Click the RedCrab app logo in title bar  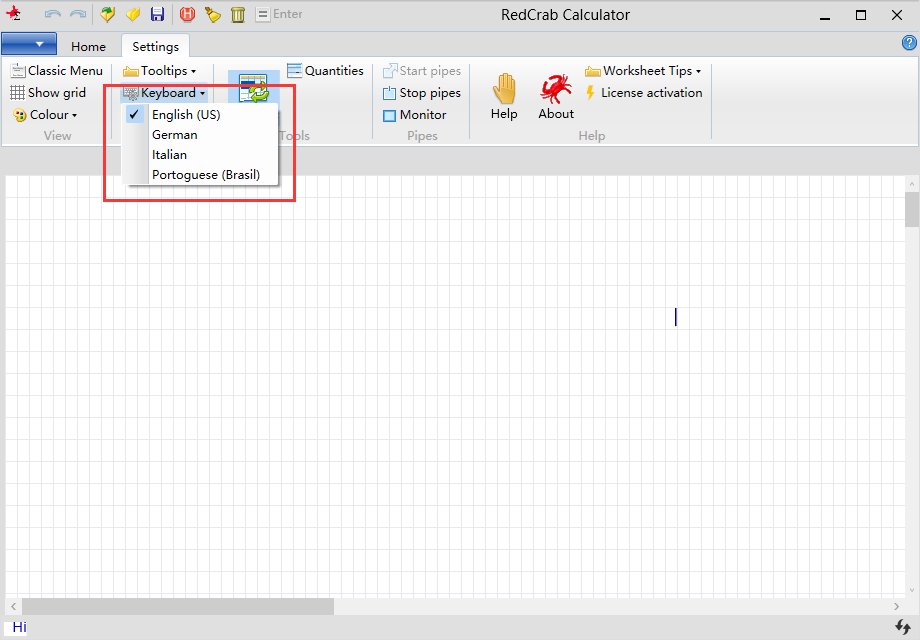pos(13,13)
